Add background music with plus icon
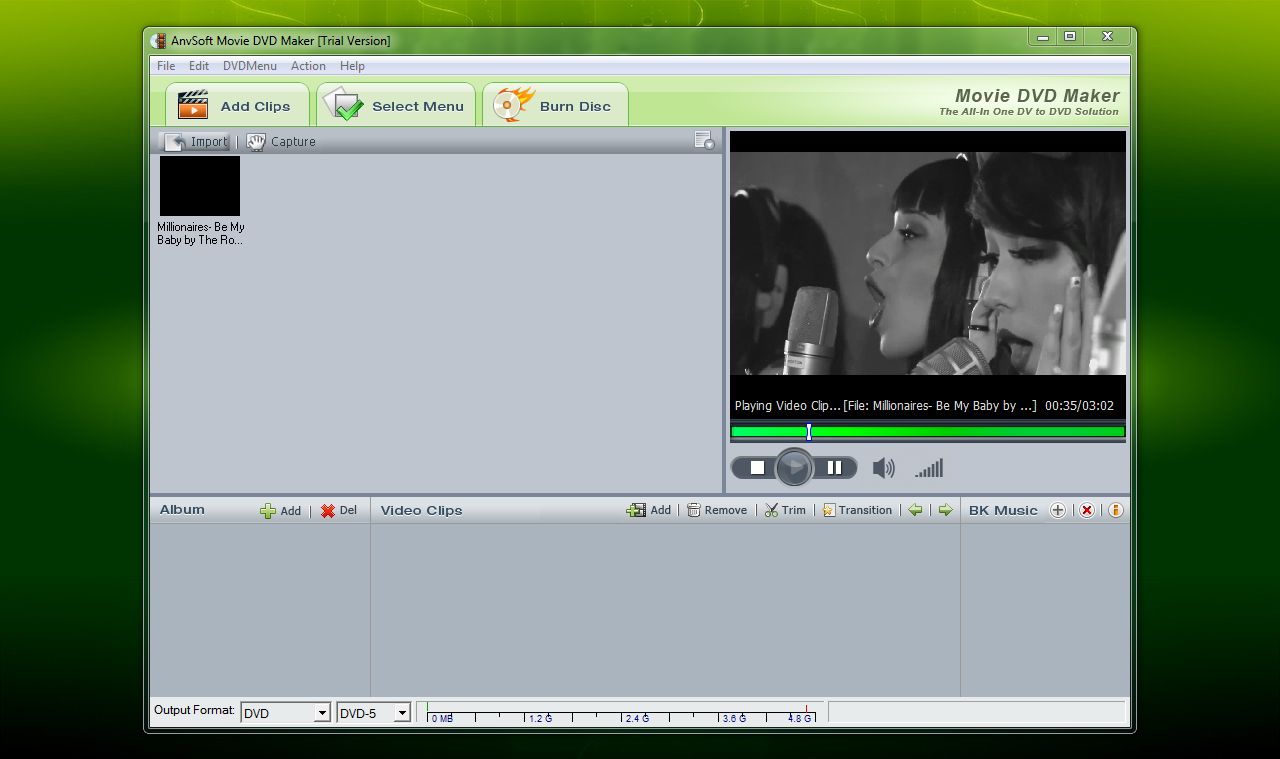Image resolution: width=1280 pixels, height=759 pixels. [x=1057, y=510]
